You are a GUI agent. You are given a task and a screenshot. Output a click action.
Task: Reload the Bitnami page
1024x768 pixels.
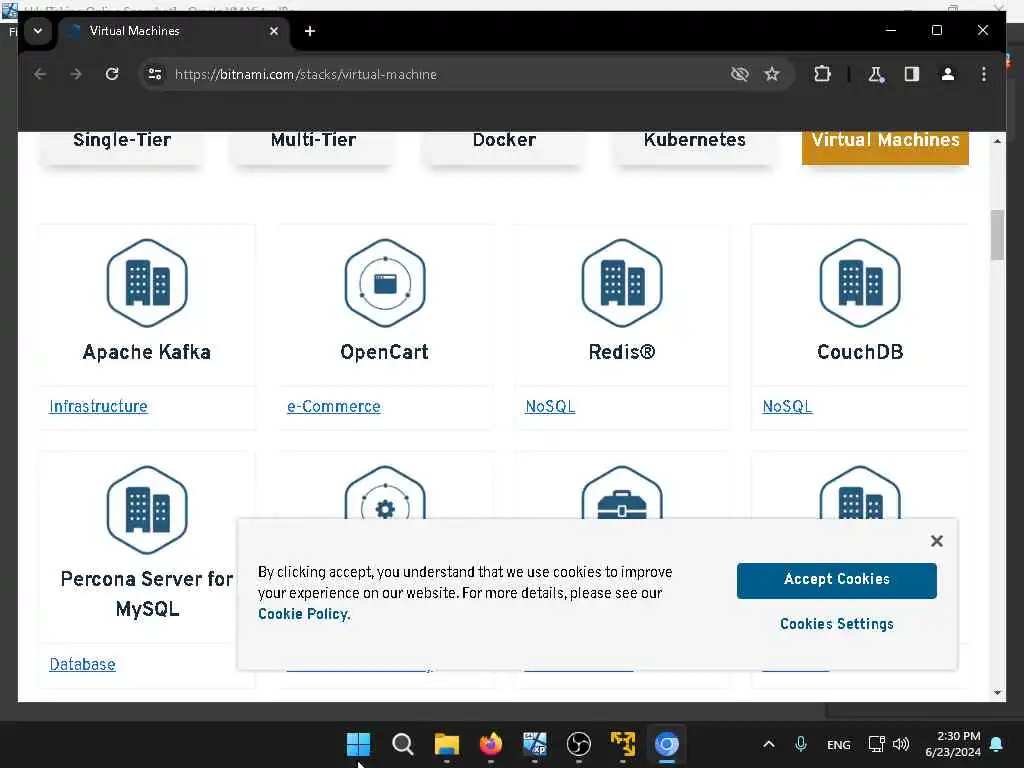[112, 74]
